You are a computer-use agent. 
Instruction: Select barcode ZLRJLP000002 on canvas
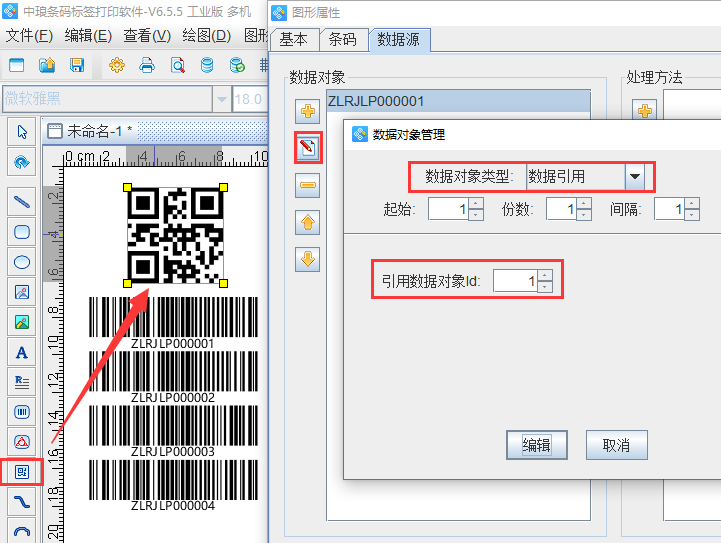[173, 377]
